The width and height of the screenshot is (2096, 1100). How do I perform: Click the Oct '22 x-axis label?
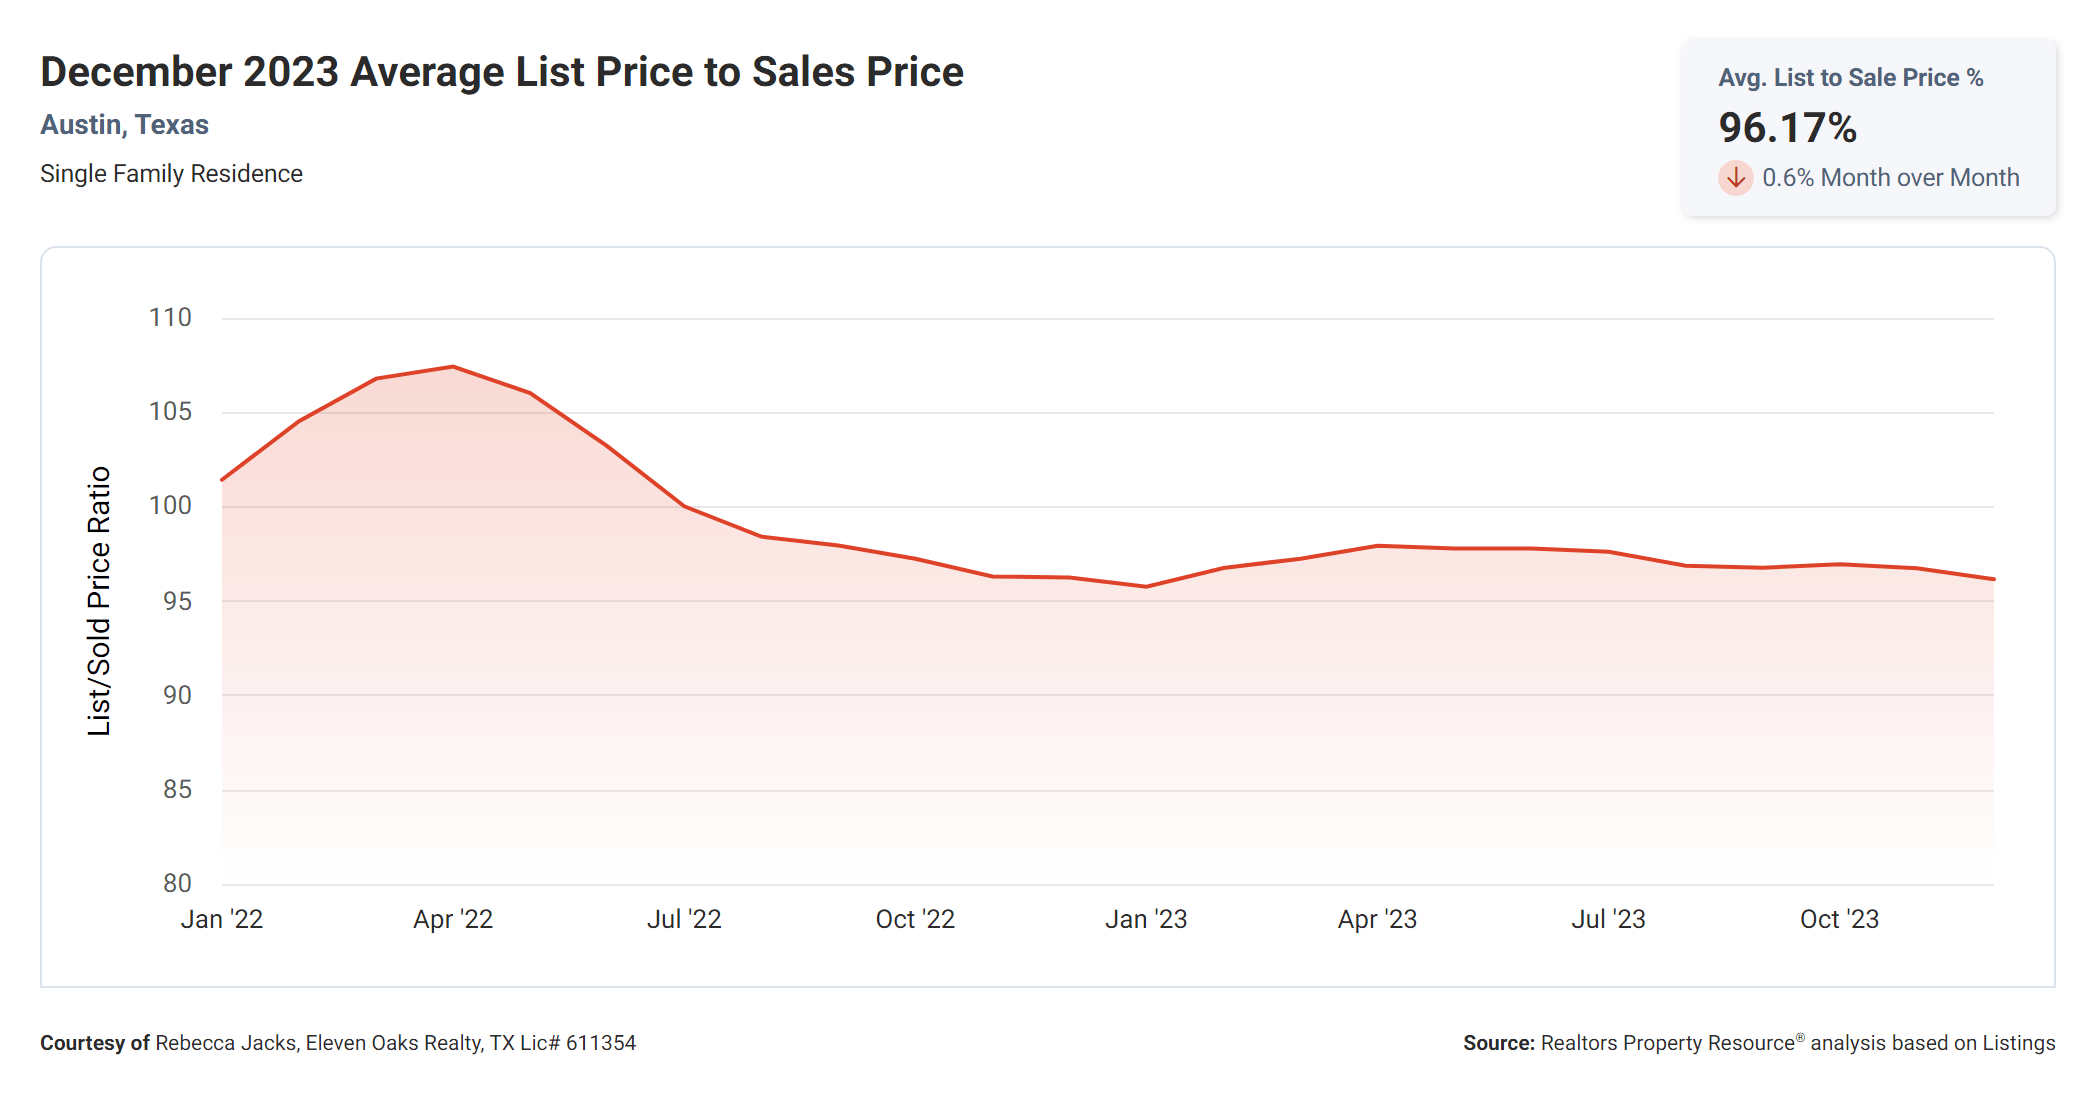click(x=915, y=919)
